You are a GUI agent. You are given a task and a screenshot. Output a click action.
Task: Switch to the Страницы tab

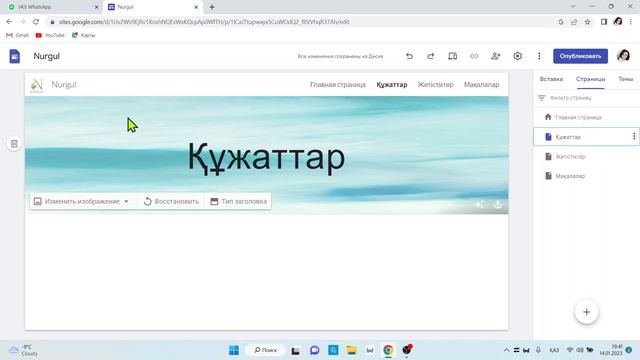591,79
